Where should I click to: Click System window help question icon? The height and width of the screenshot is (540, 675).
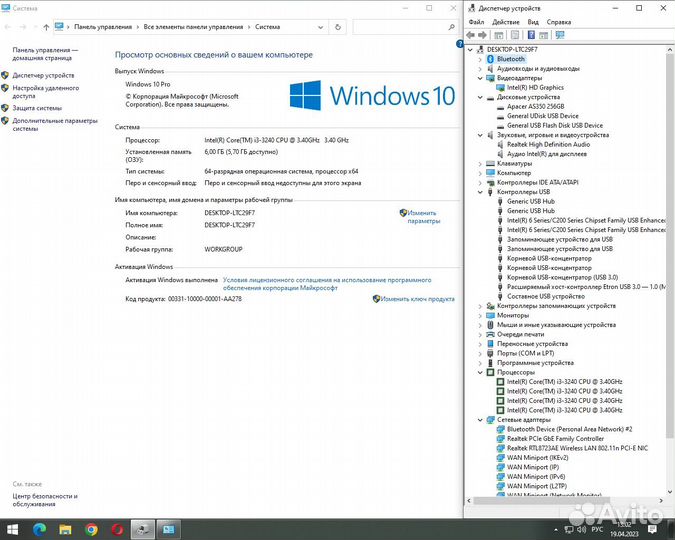click(x=459, y=44)
